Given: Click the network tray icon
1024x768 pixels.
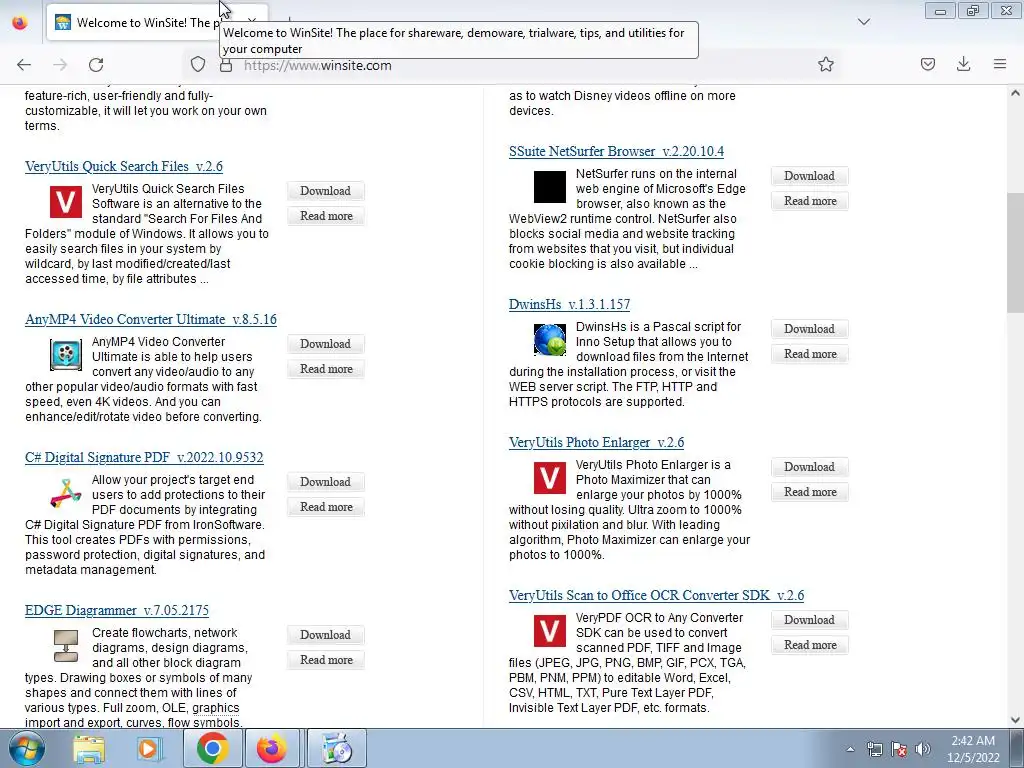Looking at the screenshot, I should [874, 749].
